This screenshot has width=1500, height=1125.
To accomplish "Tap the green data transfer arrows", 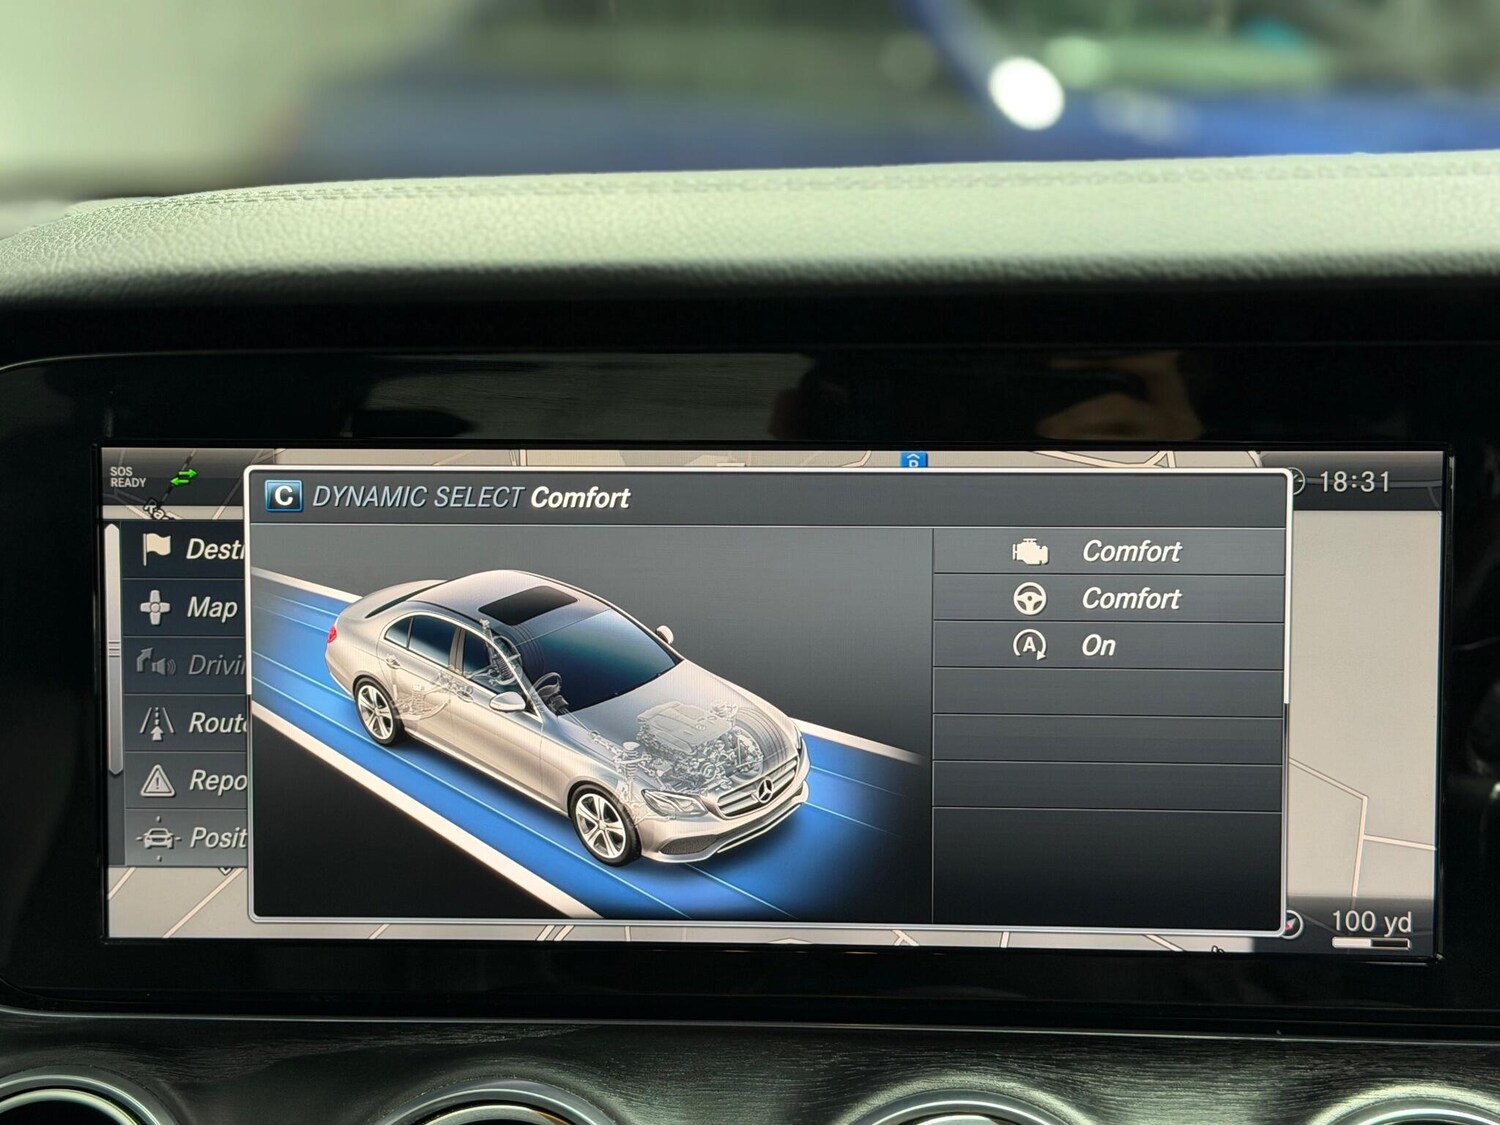I will [x=184, y=477].
